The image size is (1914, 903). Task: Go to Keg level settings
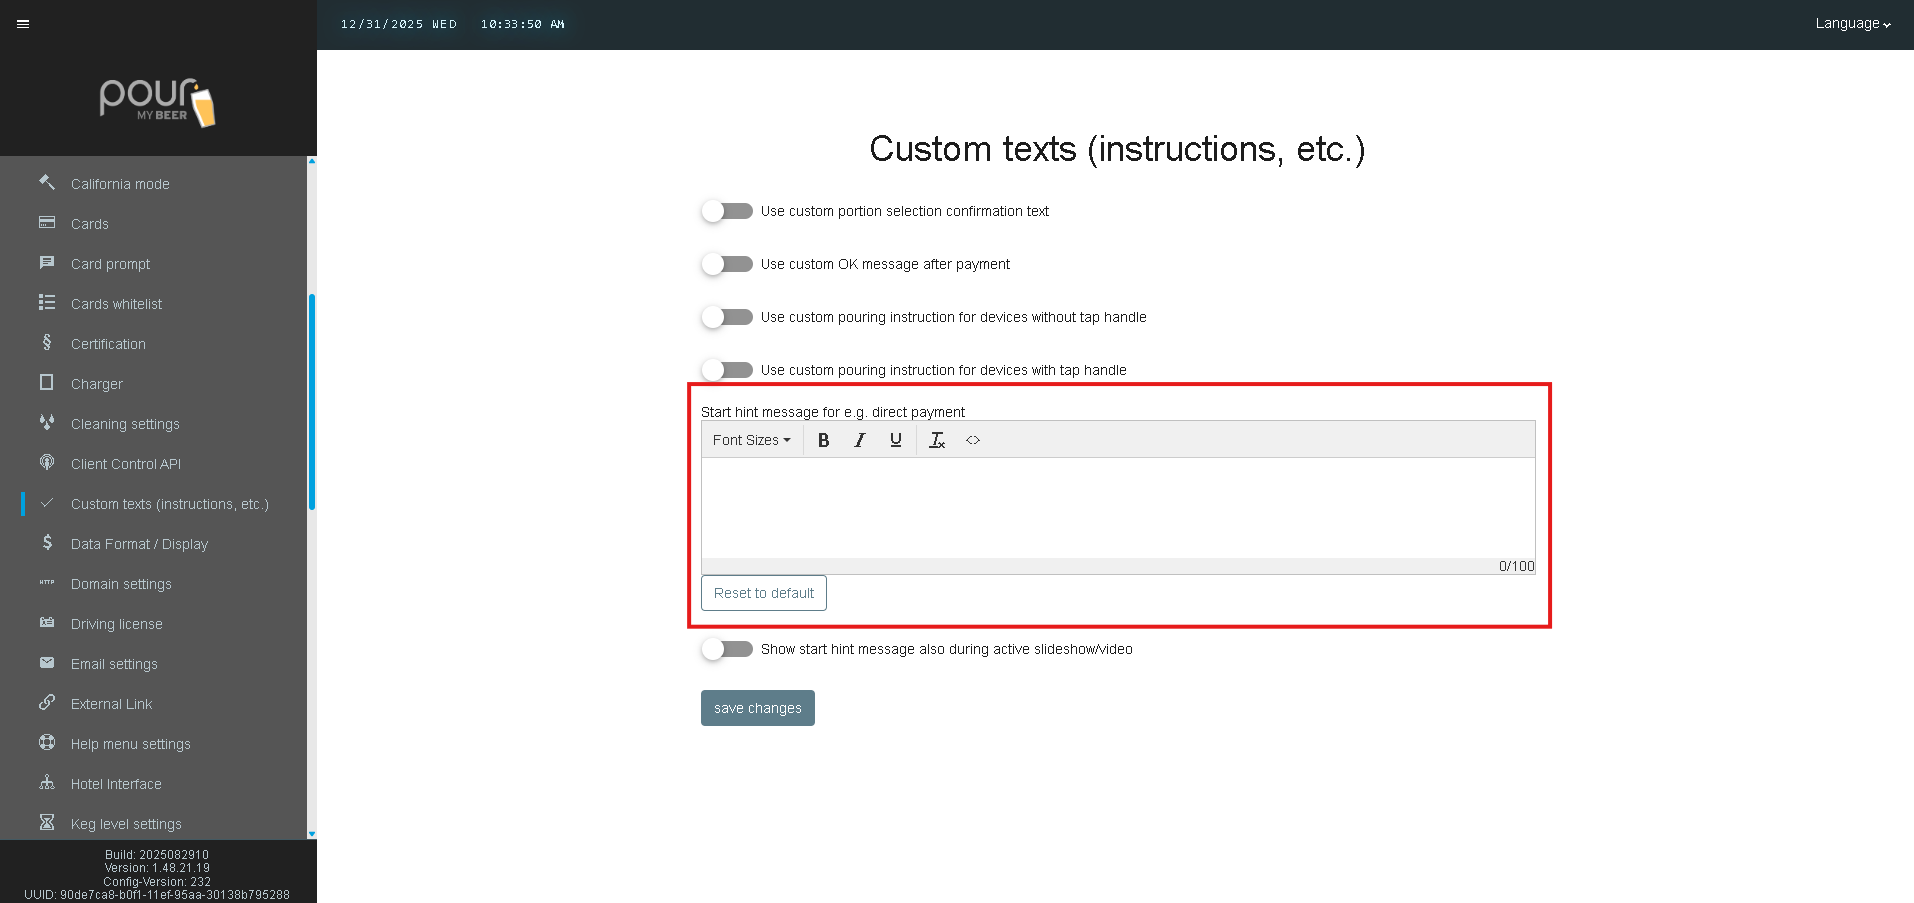pyautogui.click(x=126, y=824)
